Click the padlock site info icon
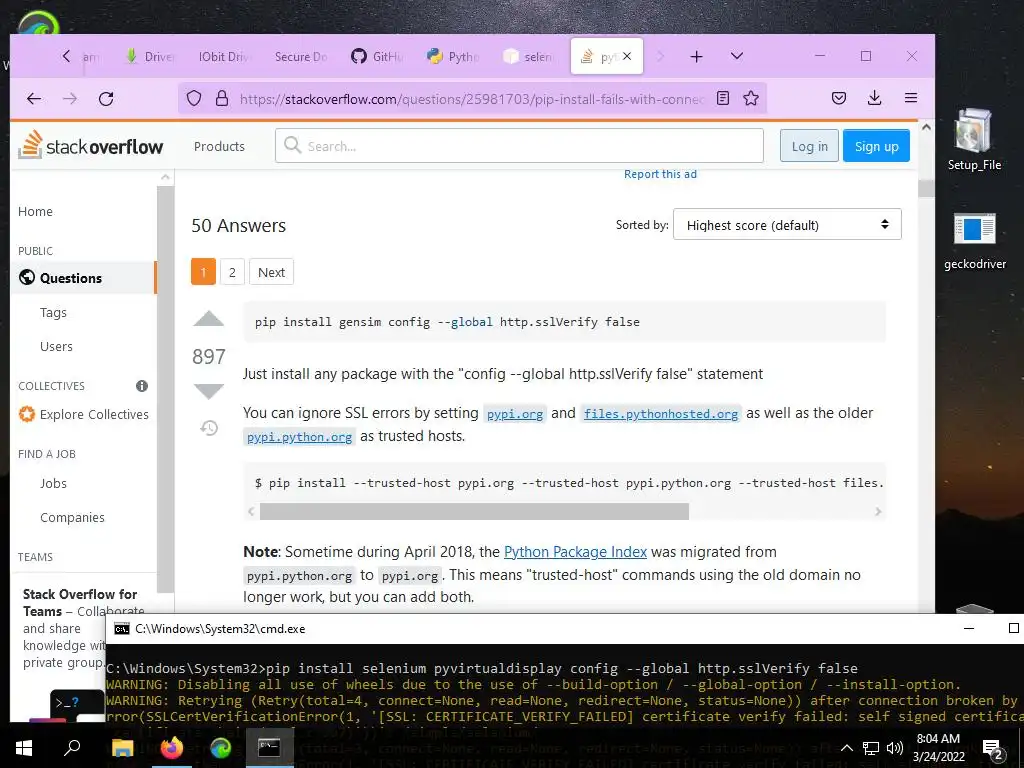Screen dimensions: 1024x768 coord(222,99)
